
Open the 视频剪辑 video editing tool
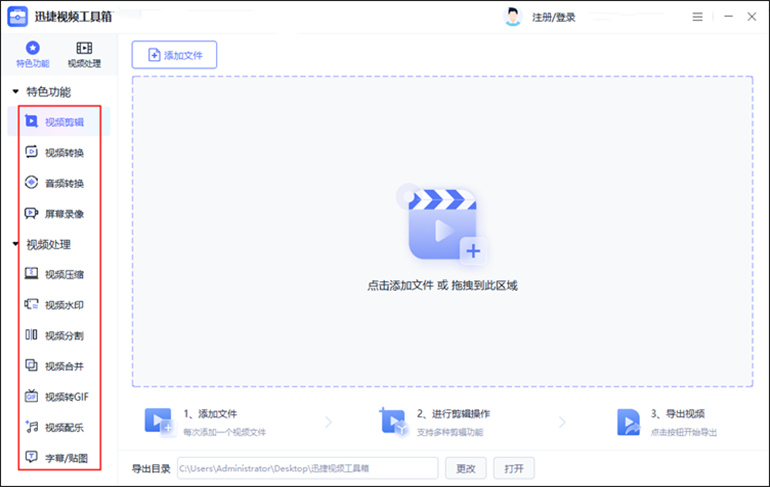point(59,121)
